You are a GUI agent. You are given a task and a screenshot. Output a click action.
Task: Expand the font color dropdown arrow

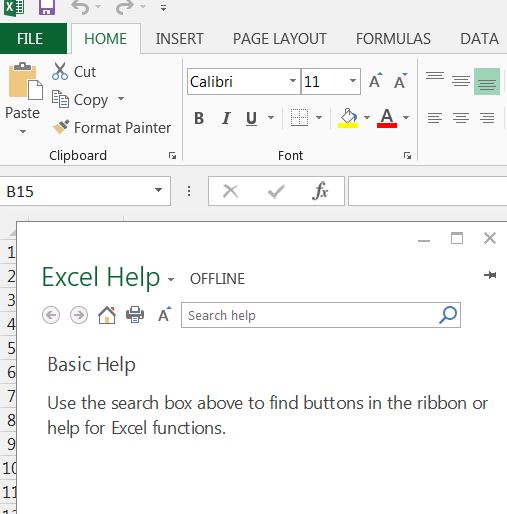[x=406, y=118]
